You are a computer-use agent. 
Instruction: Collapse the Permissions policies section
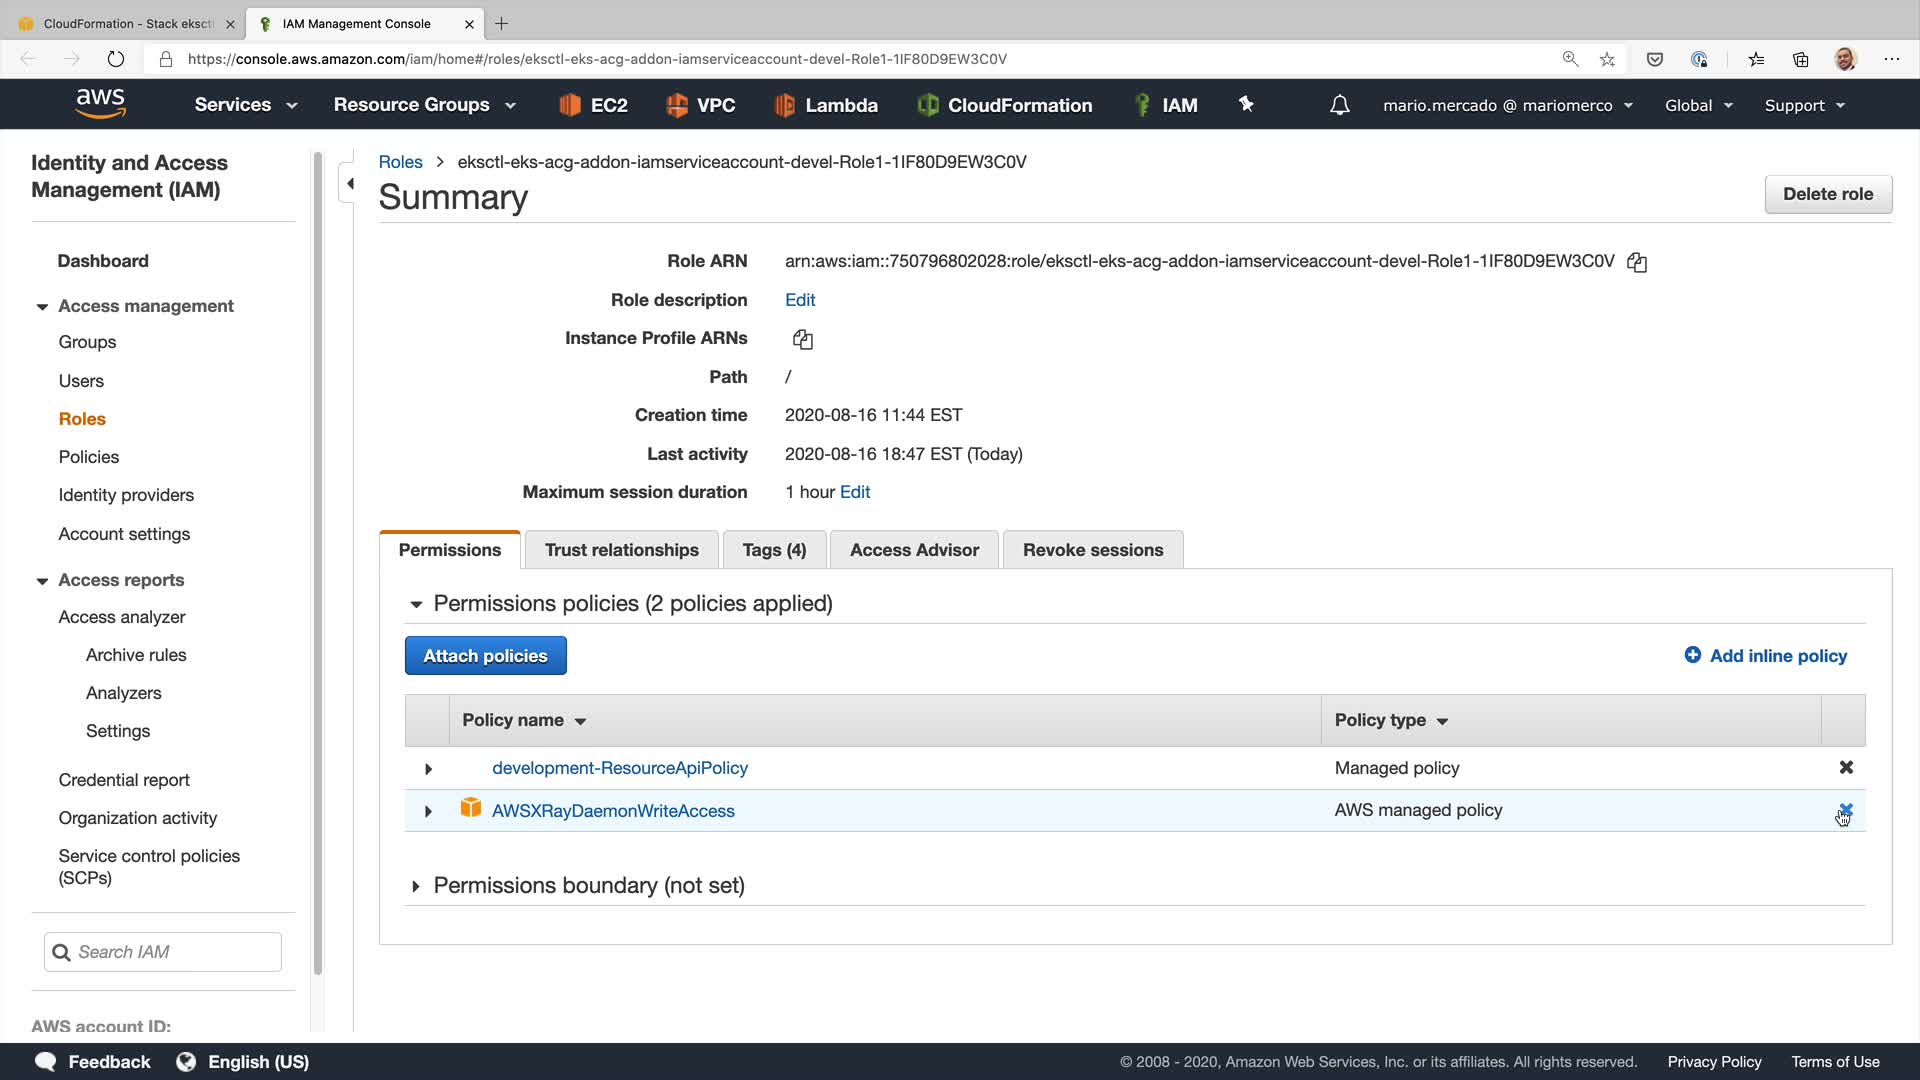(x=416, y=604)
